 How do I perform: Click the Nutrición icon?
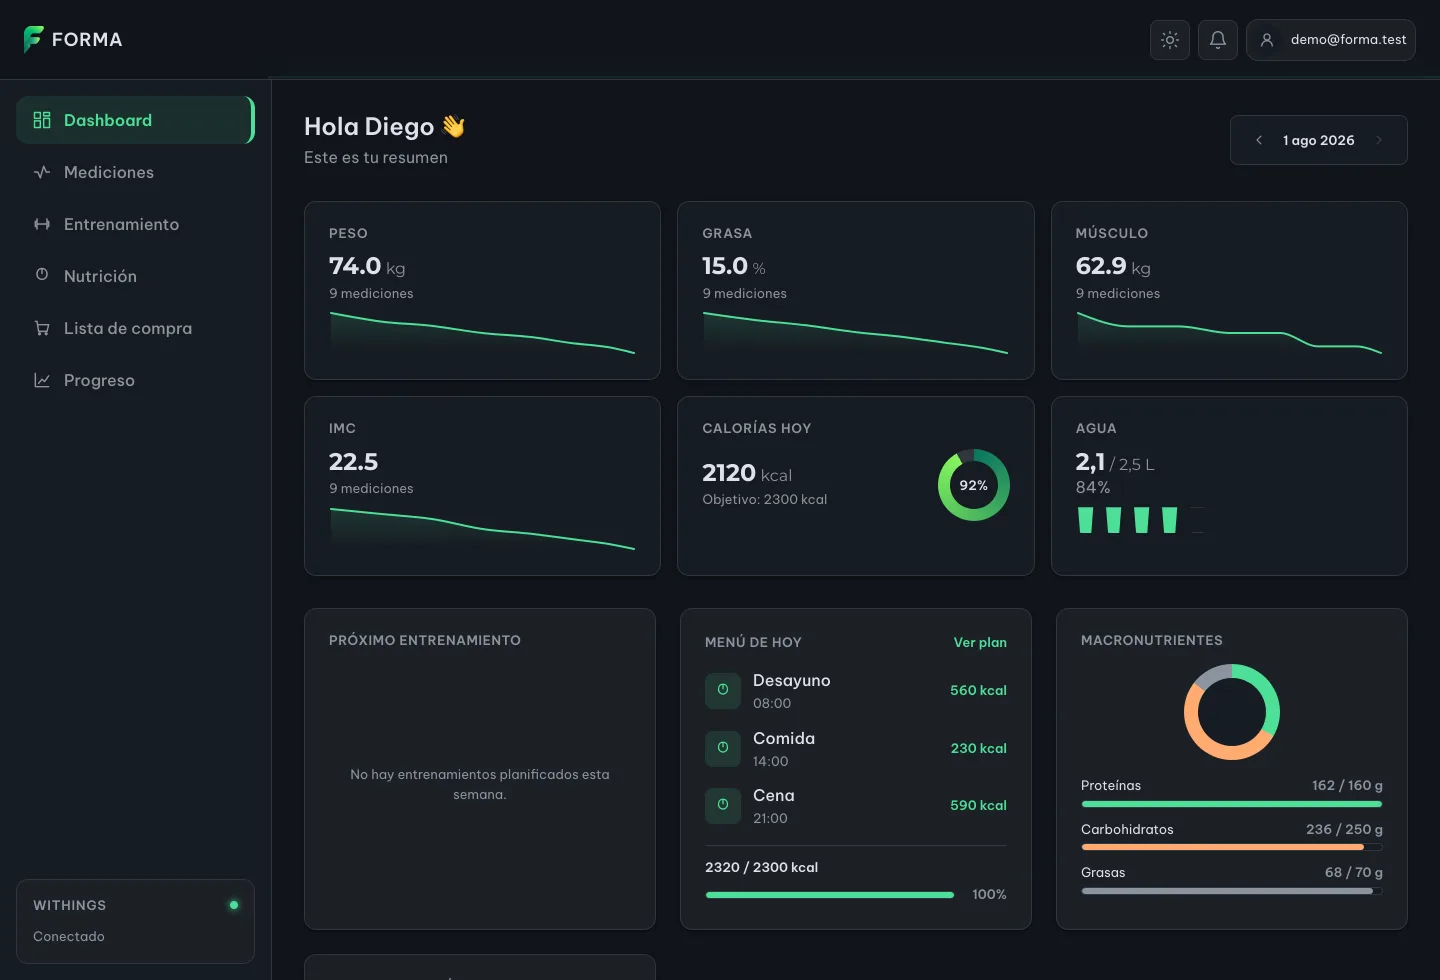42,274
